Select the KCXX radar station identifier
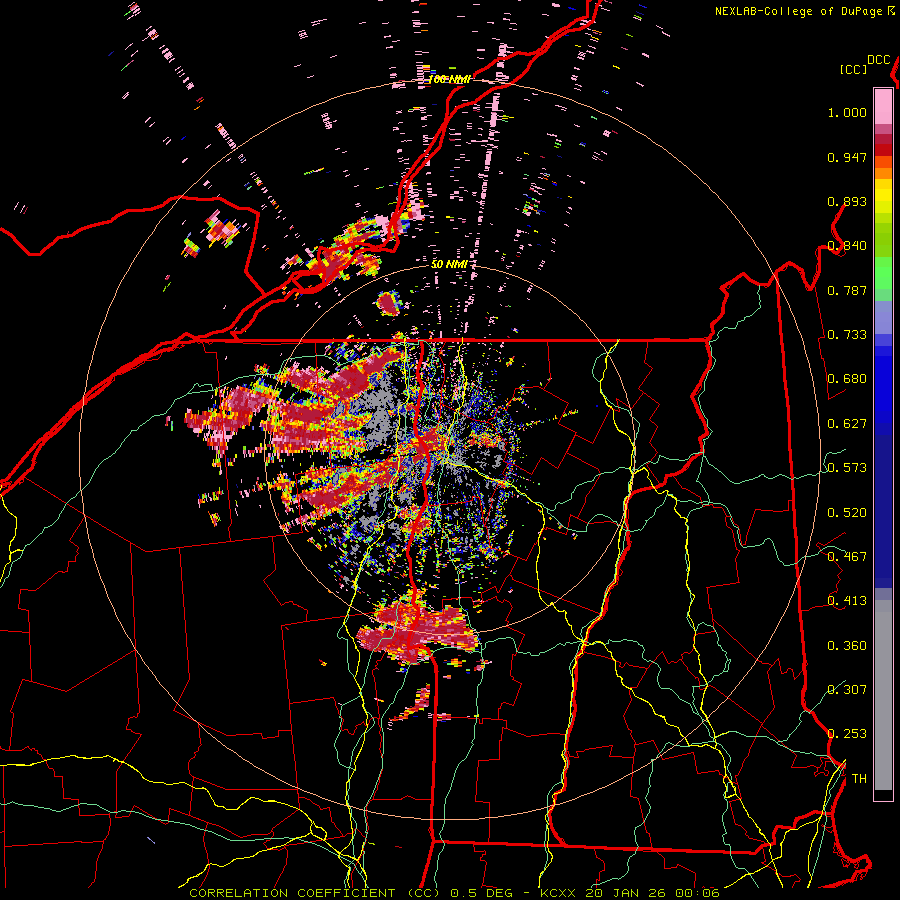This screenshot has width=900, height=900. [559, 893]
